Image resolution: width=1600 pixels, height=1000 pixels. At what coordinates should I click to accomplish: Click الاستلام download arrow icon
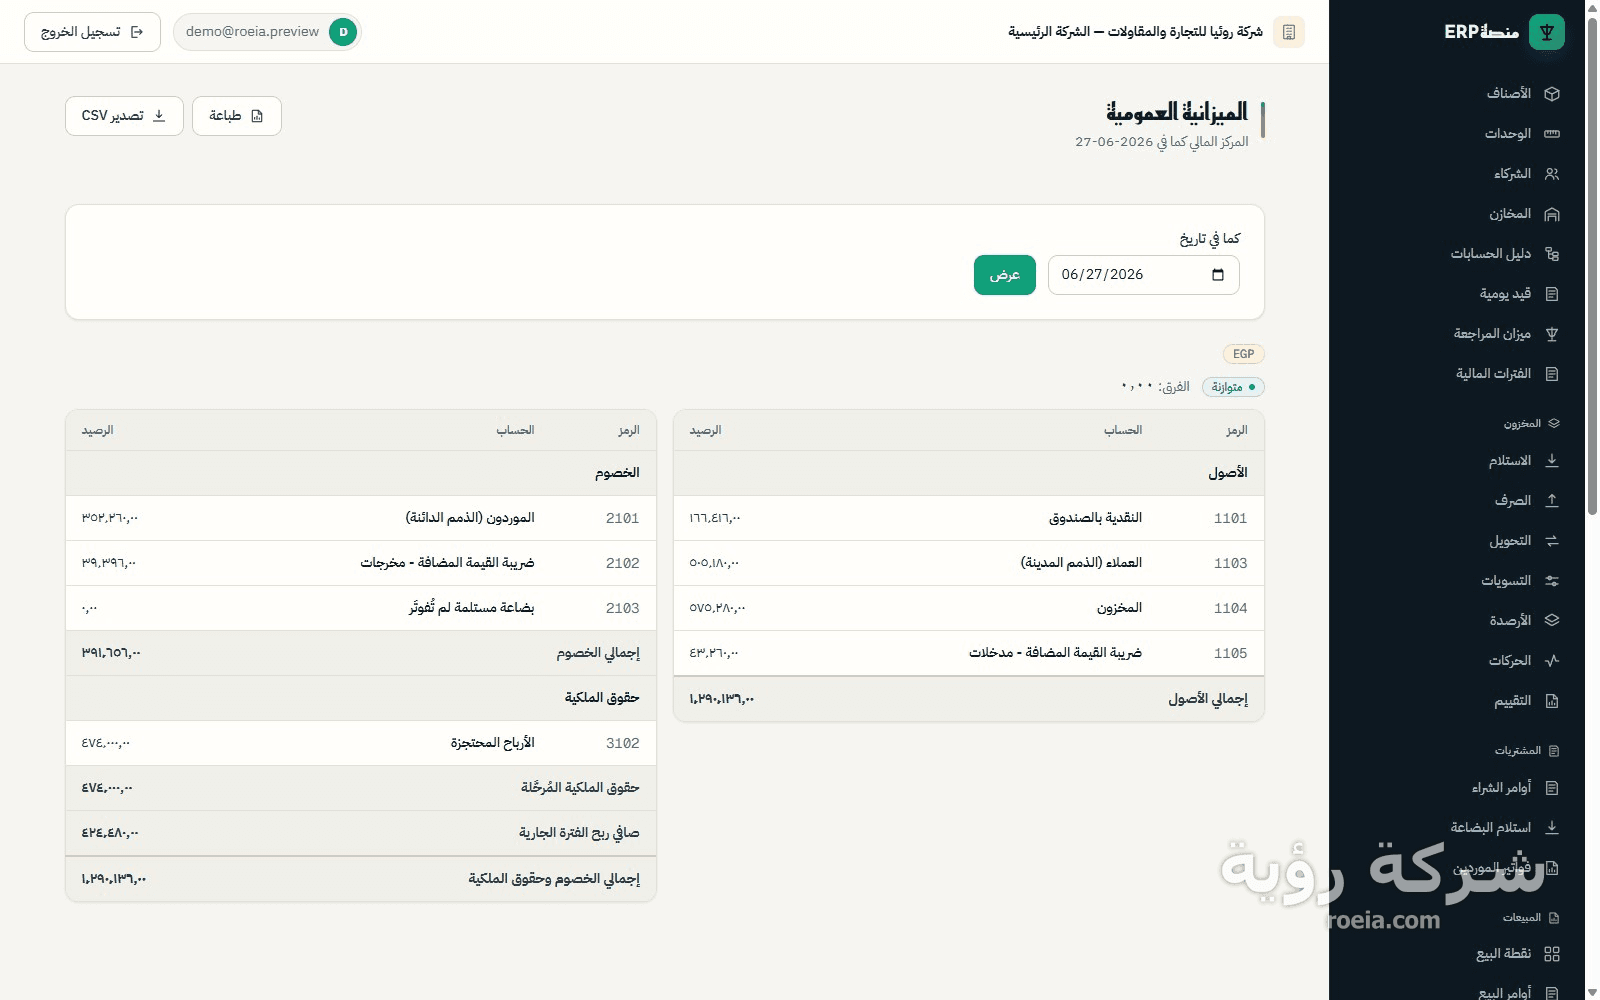point(1552,461)
